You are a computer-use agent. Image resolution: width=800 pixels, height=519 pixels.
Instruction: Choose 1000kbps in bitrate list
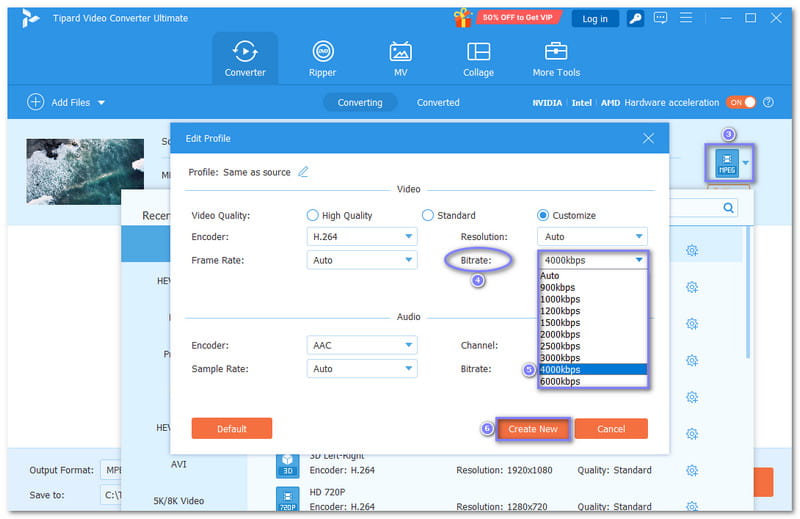[593, 299]
